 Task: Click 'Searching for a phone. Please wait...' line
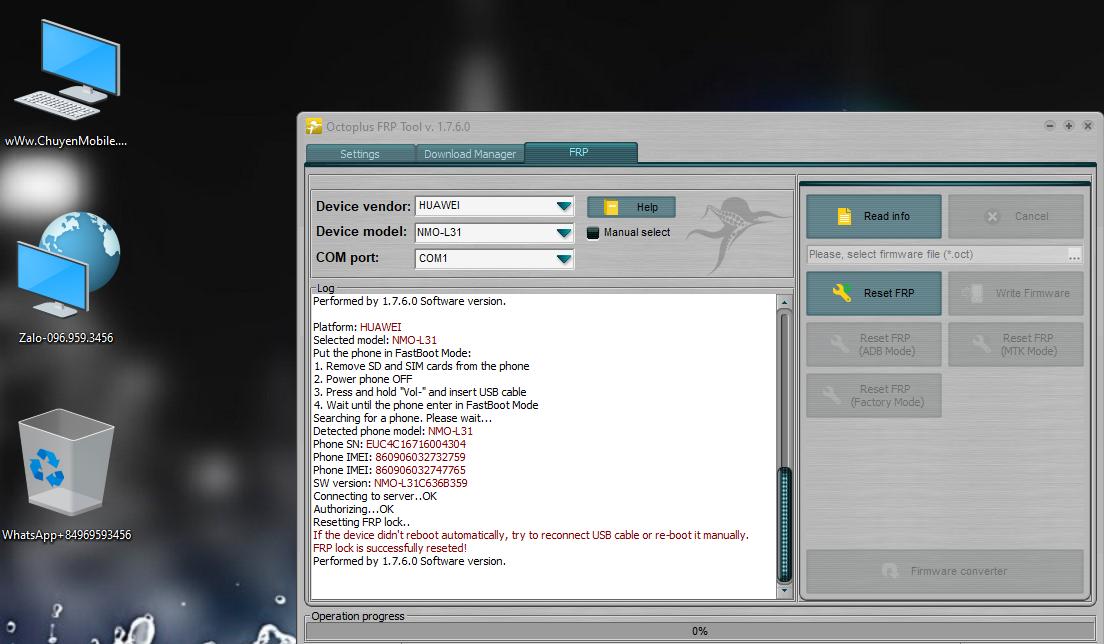[x=403, y=418]
